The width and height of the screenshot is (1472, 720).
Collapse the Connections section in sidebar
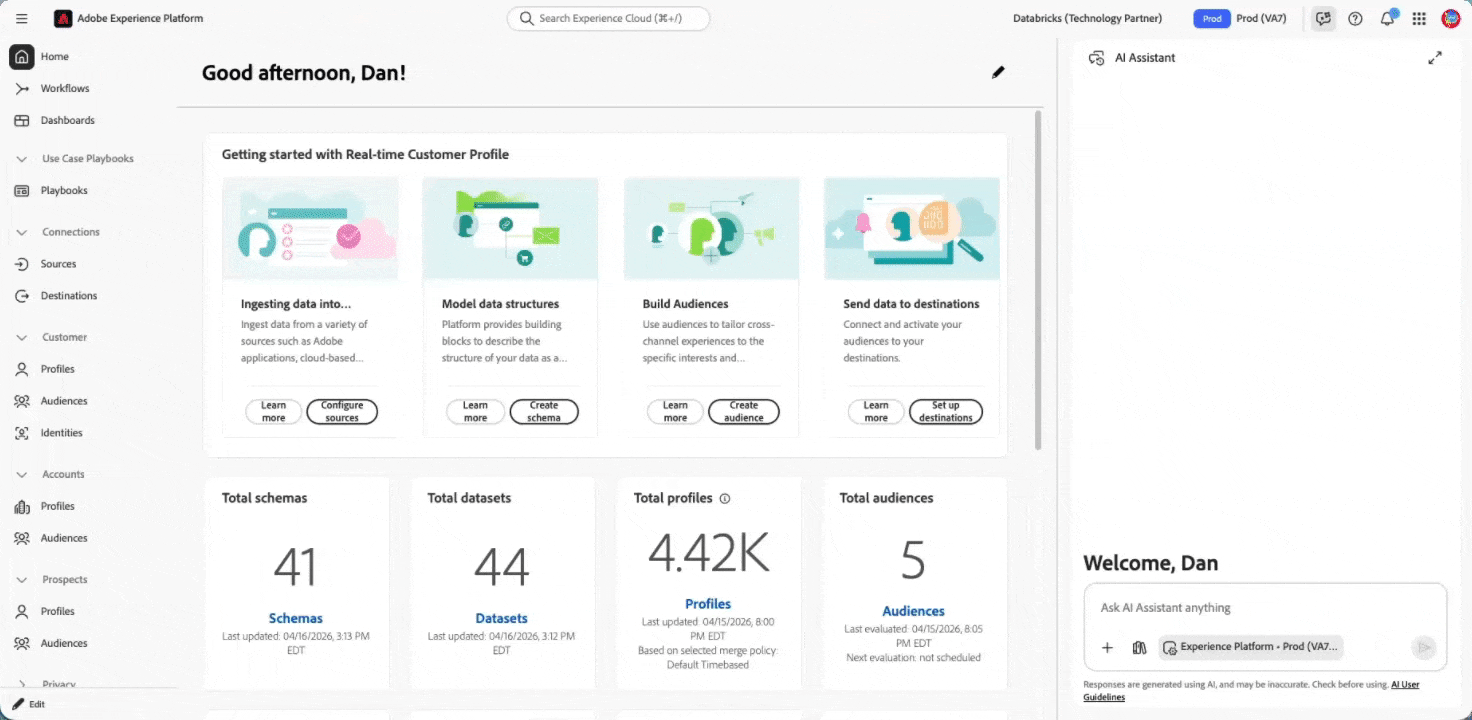pos(22,232)
